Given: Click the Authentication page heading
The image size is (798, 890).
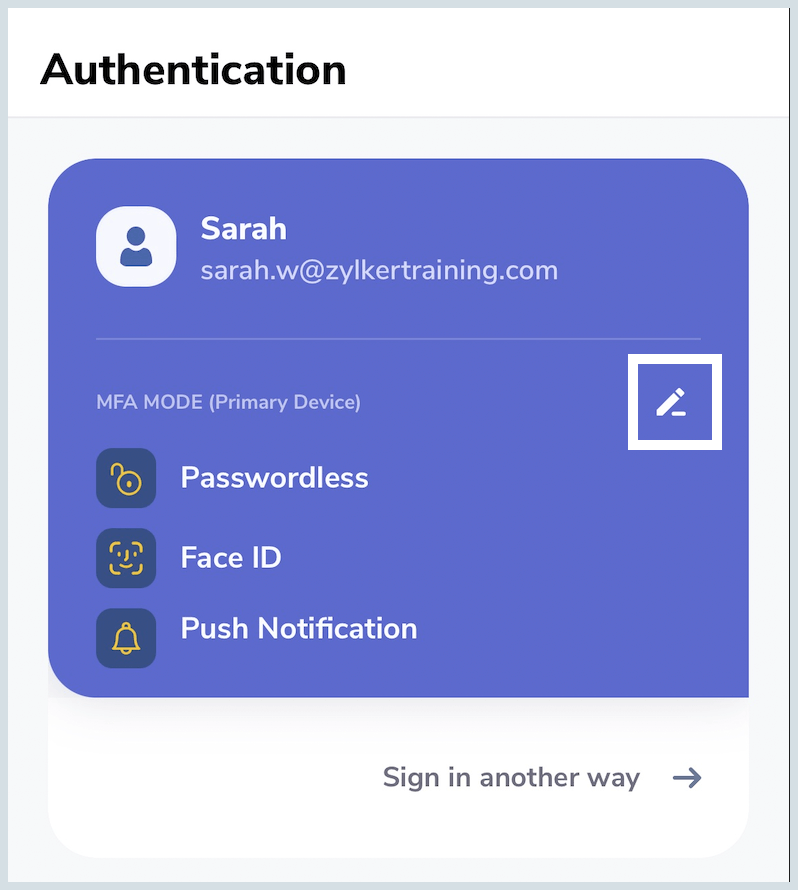Looking at the screenshot, I should click(x=193, y=70).
